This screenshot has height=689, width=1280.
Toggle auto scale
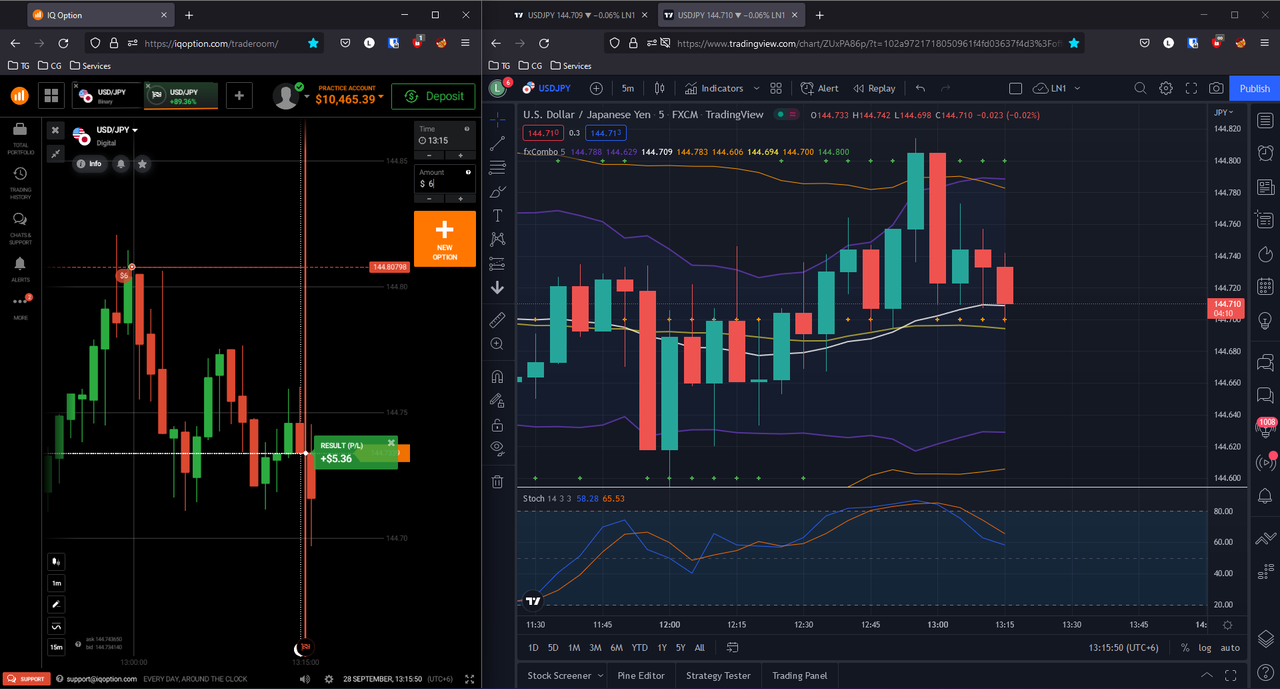tap(1230, 647)
